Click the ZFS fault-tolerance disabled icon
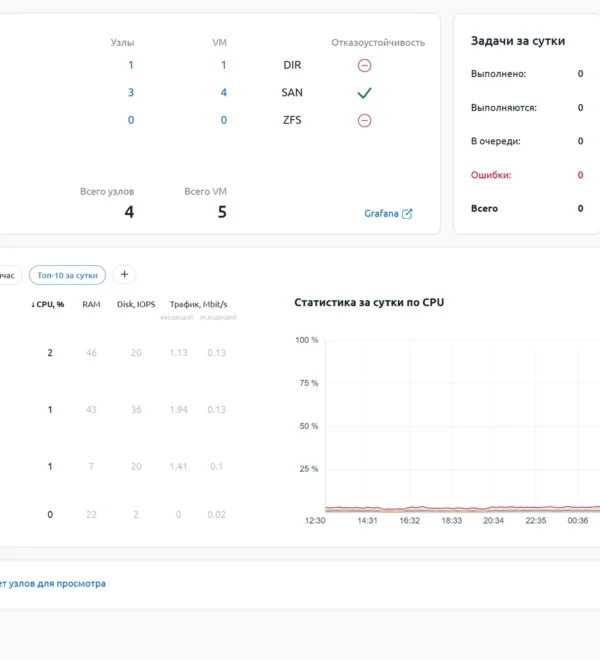 pyautogui.click(x=364, y=120)
